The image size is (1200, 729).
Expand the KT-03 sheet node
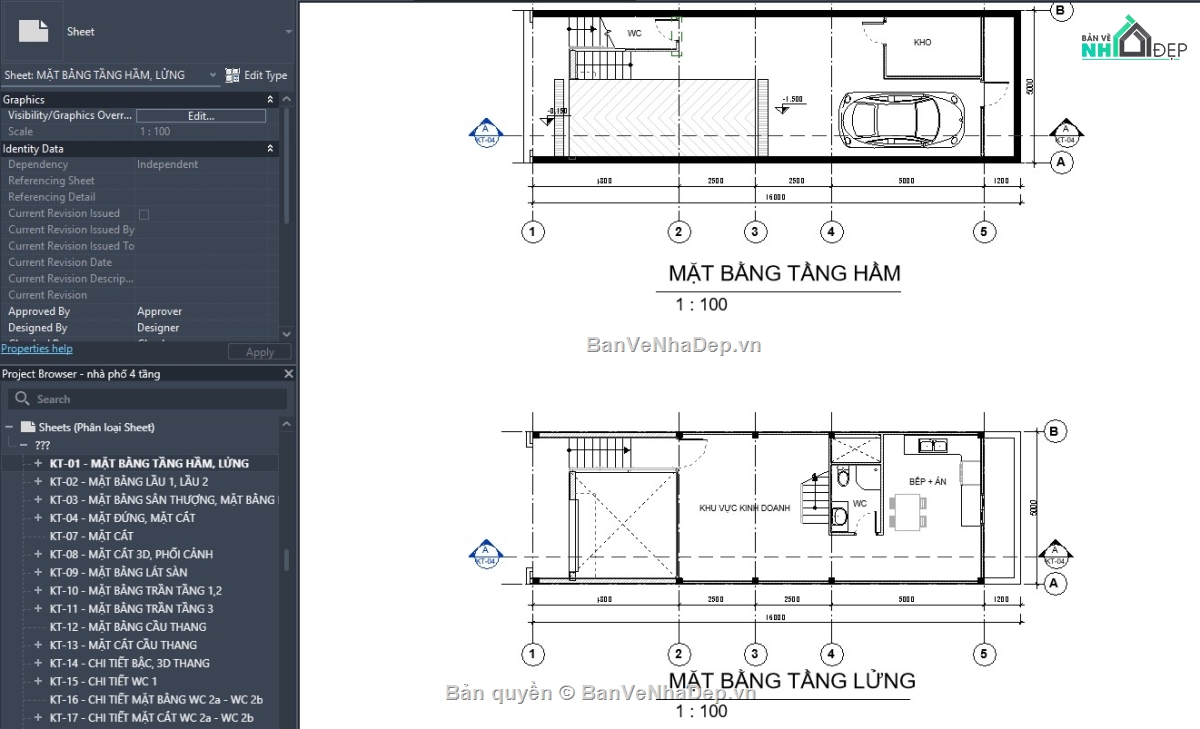click(39, 500)
